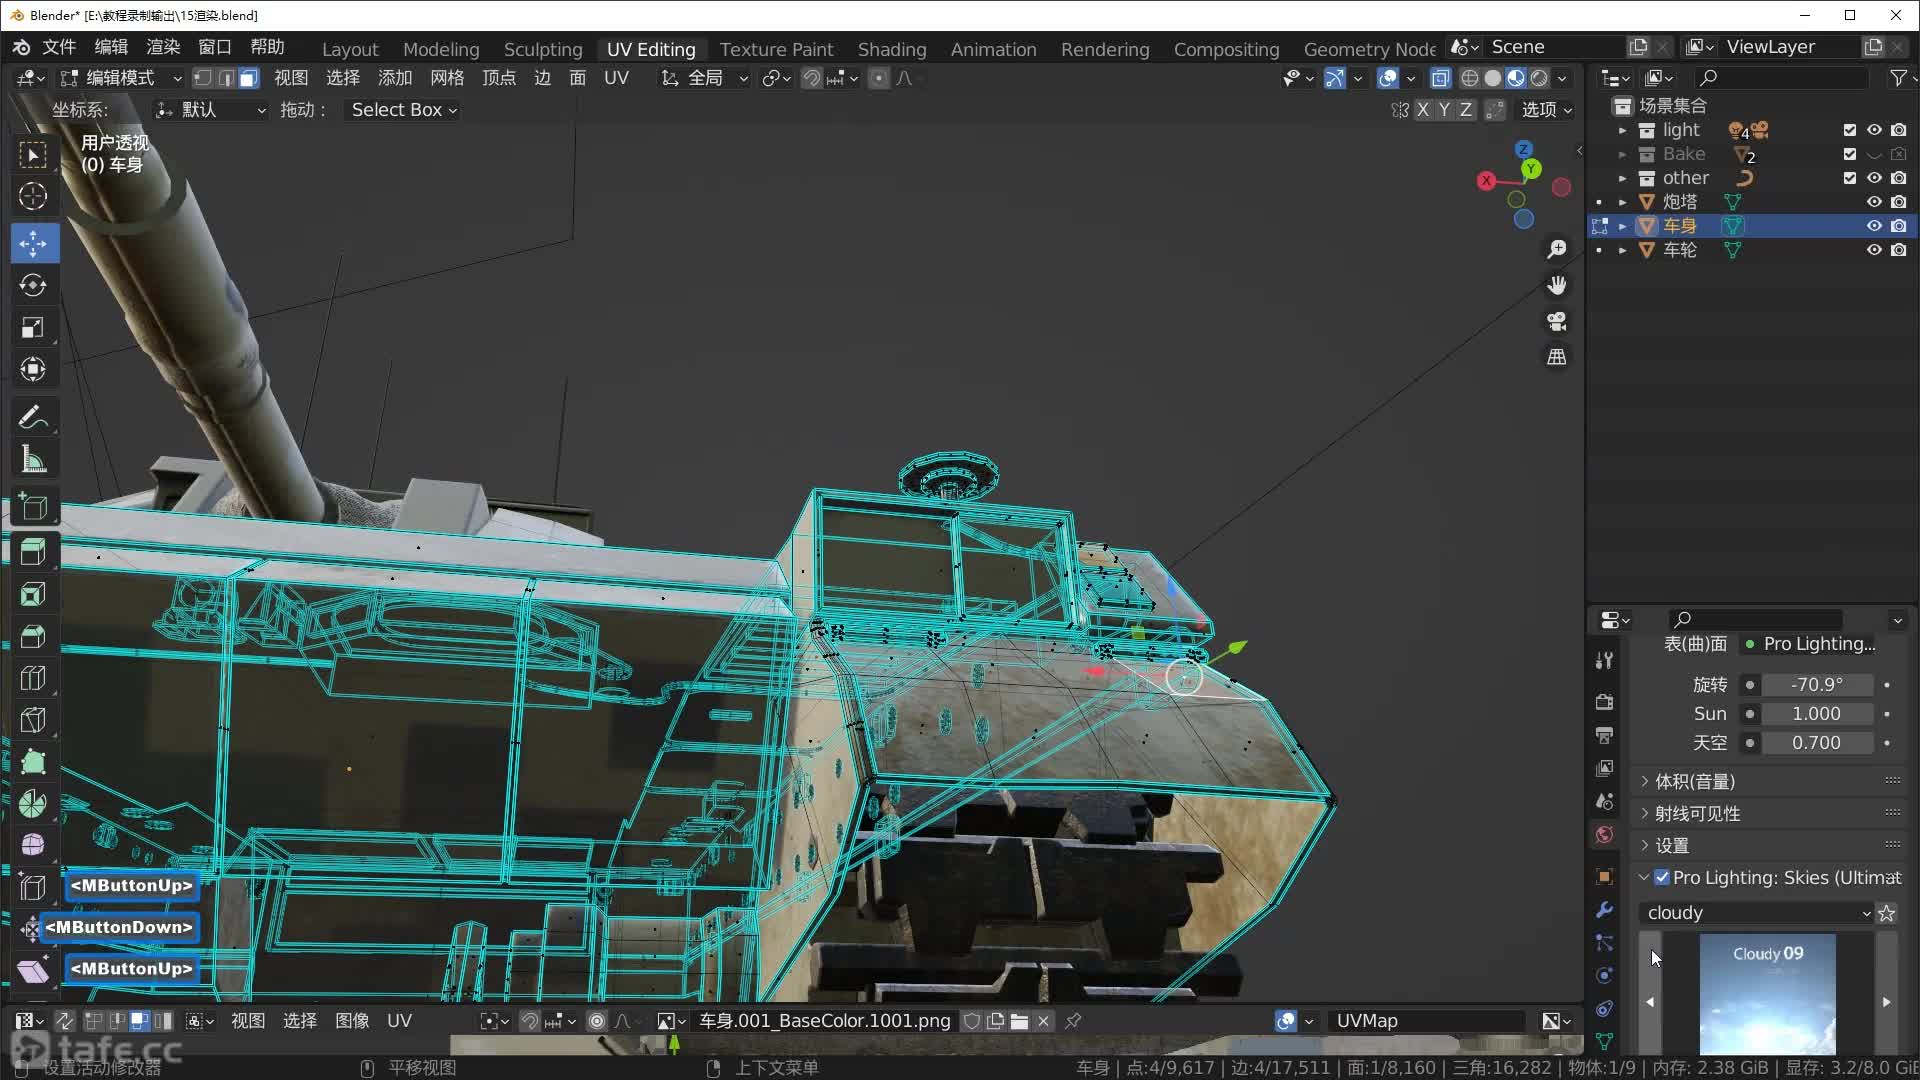This screenshot has width=1920, height=1080.
Task: Select the Scale tool in toolbar
Action: point(33,328)
